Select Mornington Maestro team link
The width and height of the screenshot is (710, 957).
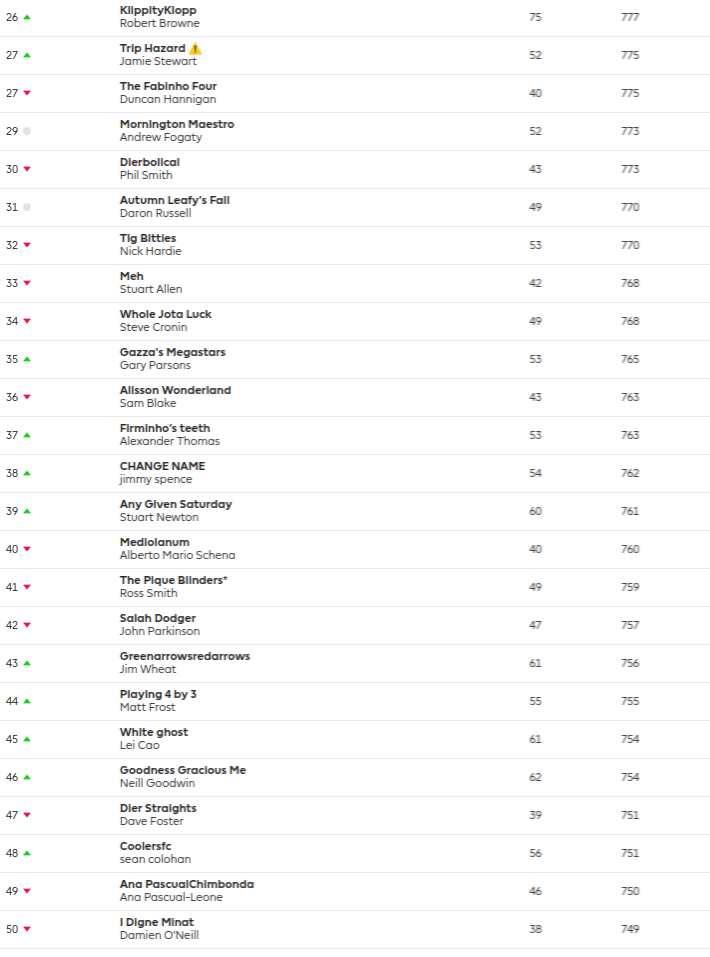coord(177,124)
